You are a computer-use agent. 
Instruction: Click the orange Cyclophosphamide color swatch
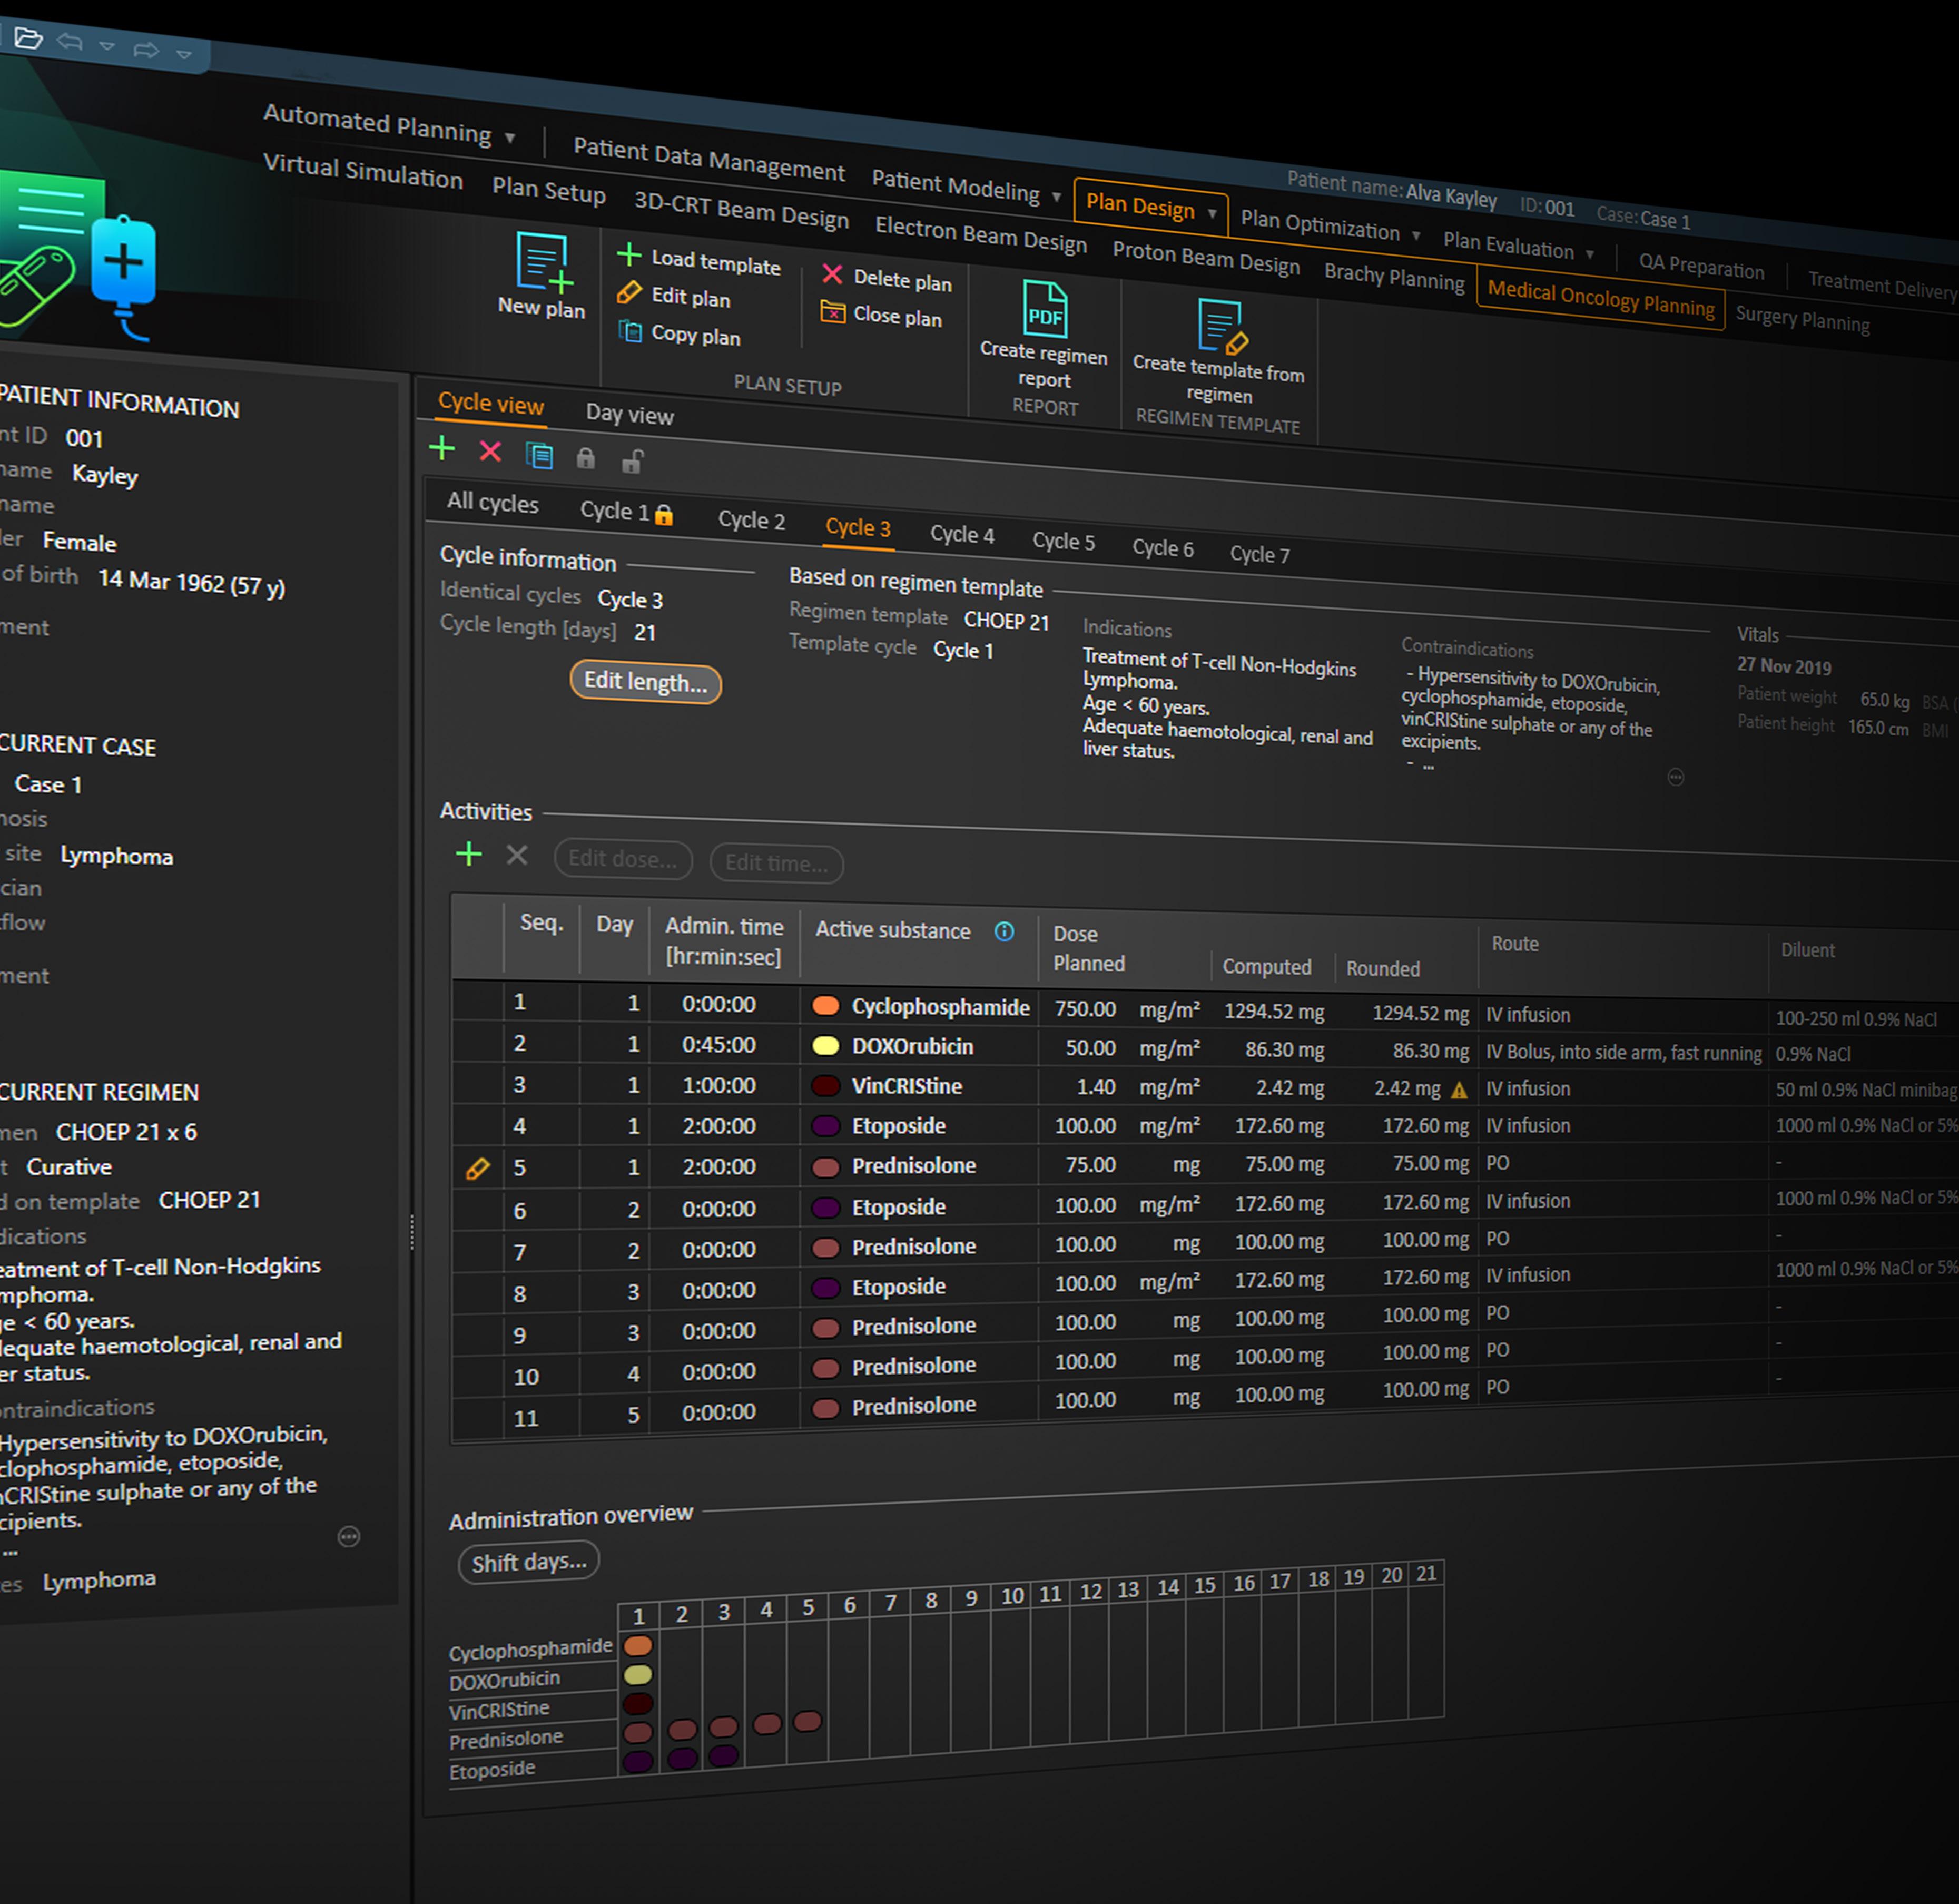point(825,1006)
